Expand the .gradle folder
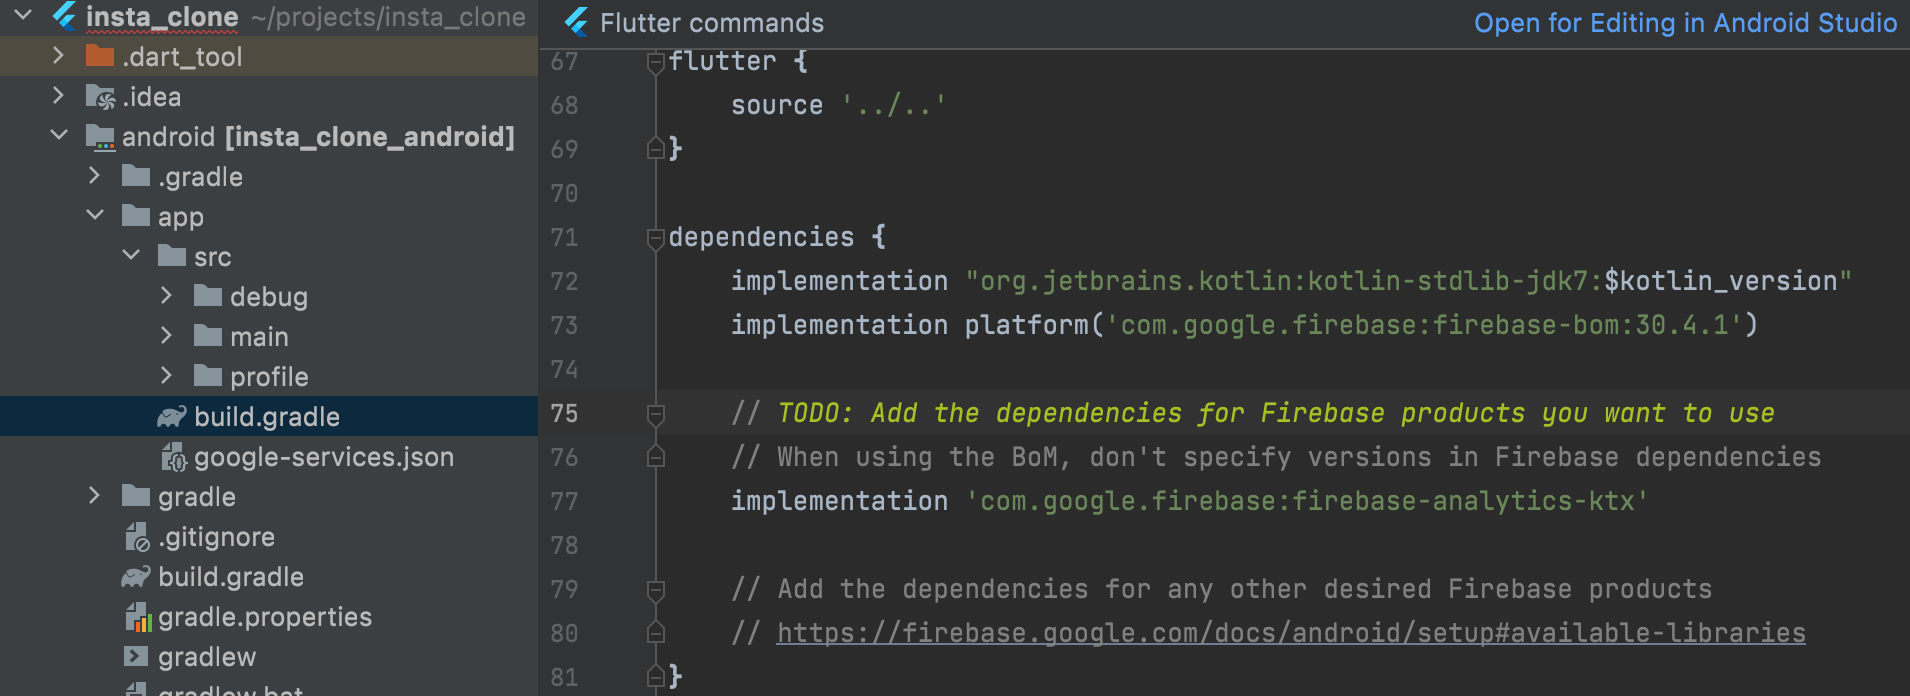1910x696 pixels. tap(94, 175)
